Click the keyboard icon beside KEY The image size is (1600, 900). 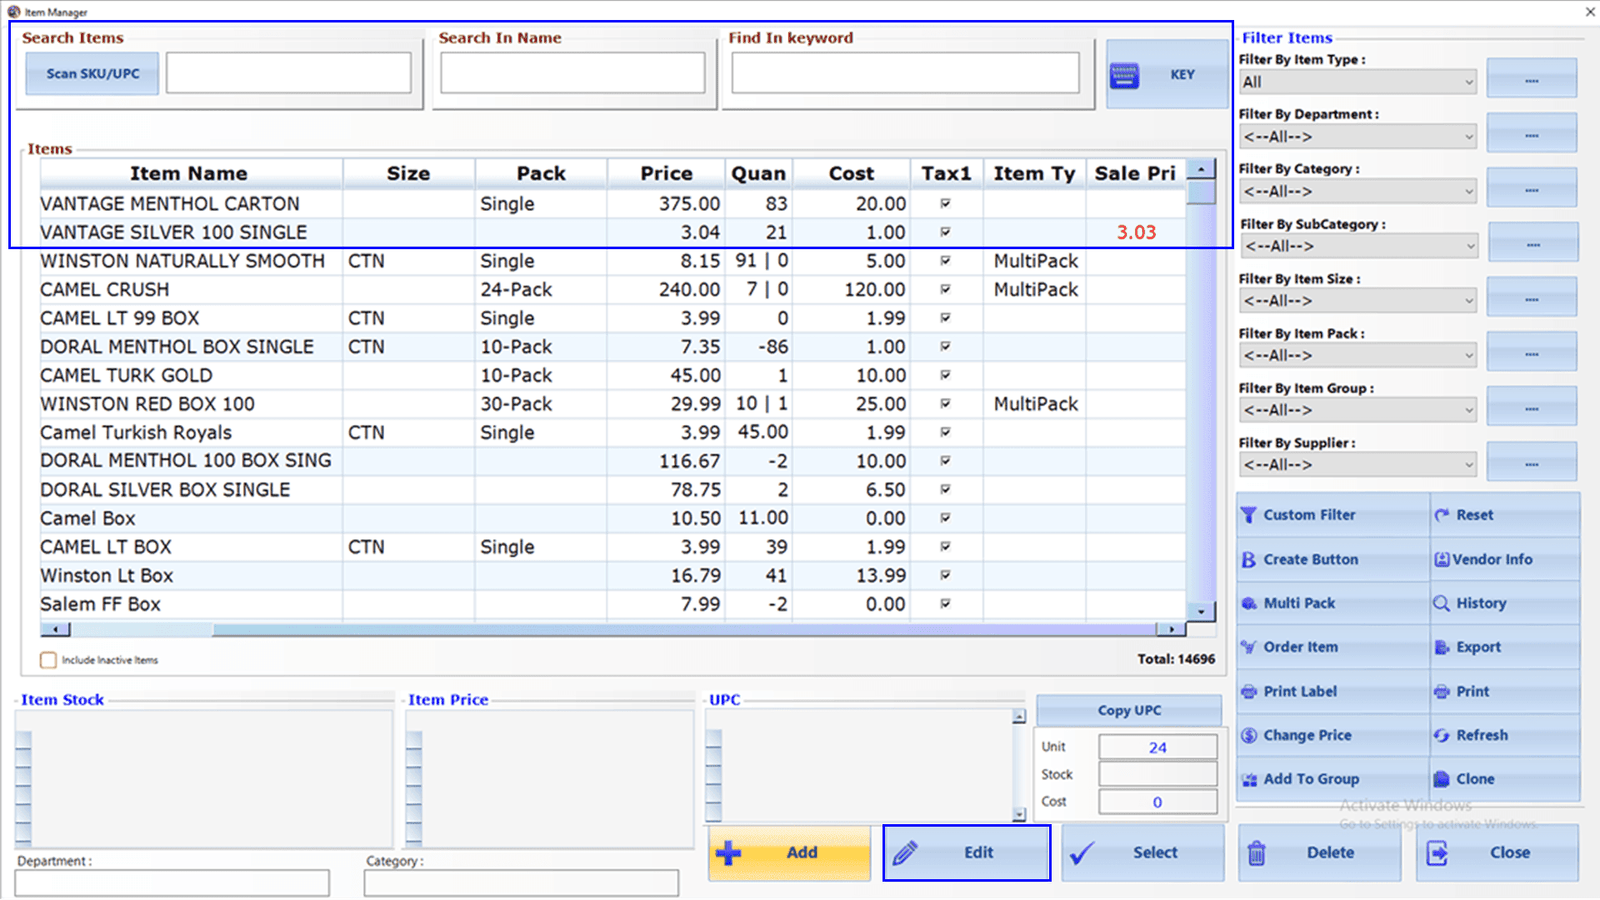click(1124, 75)
